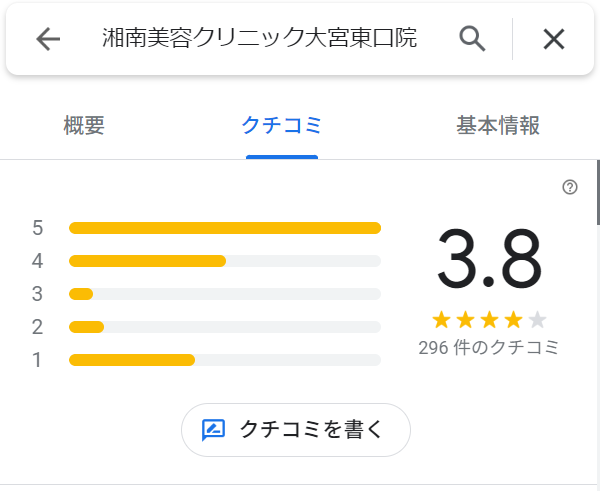This screenshot has height=491, width=600.
Task: Click the search field with 湘南美容クリニック大宮東口院
Action: [x=259, y=38]
